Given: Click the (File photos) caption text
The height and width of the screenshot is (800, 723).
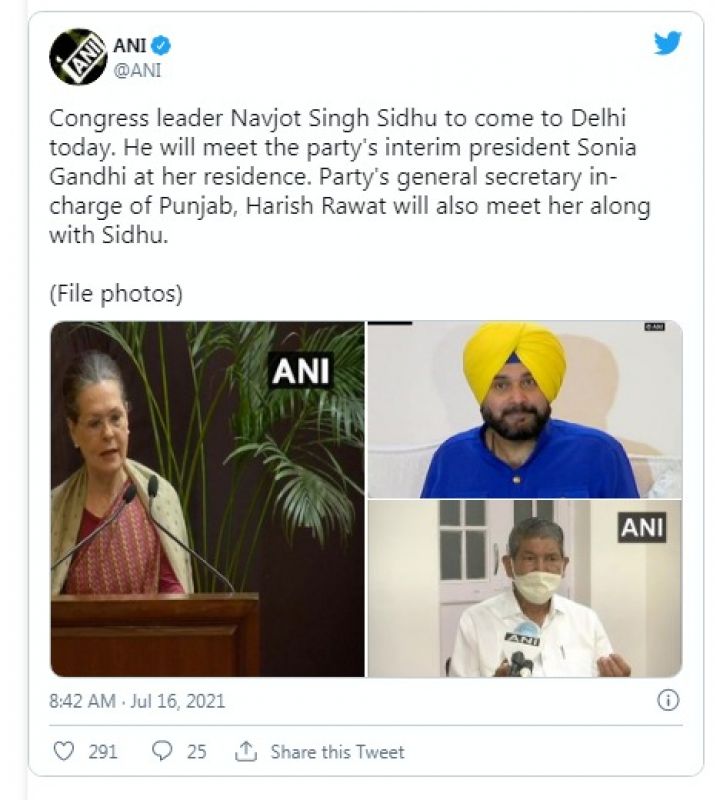Looking at the screenshot, I should (x=116, y=295).
